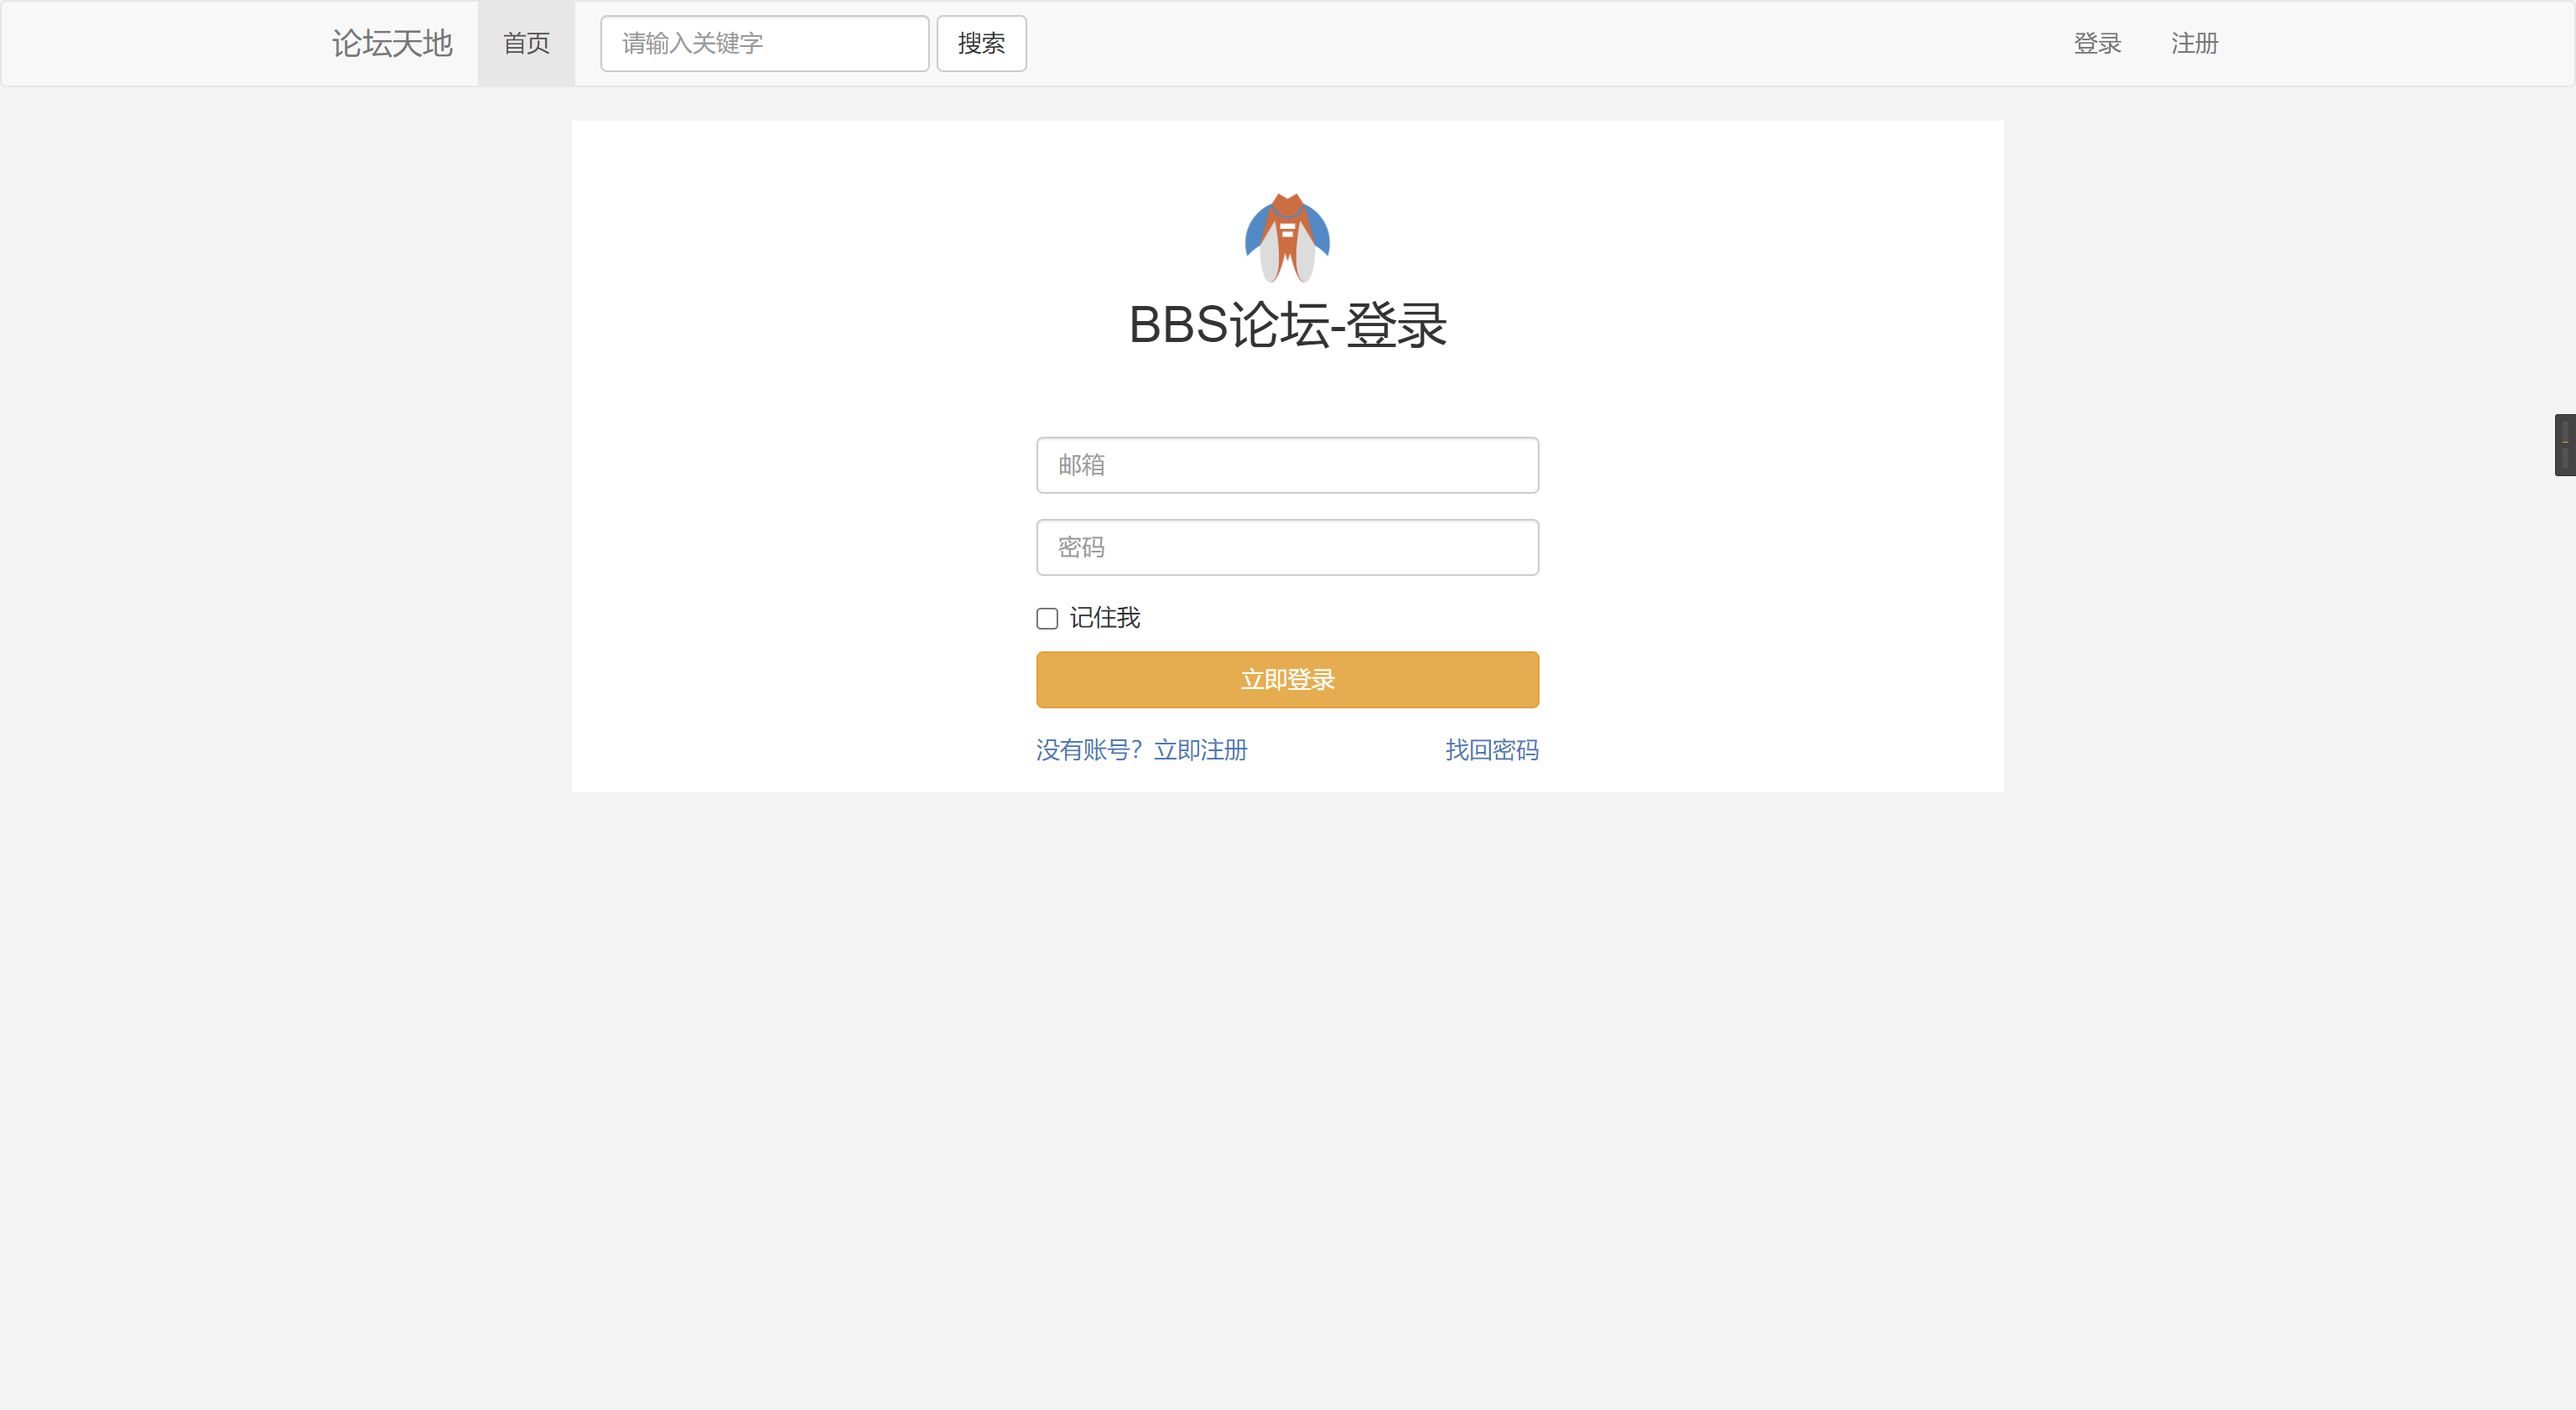Open the 首页 nav tab
Screen dimensions: 2576x1410
point(526,43)
